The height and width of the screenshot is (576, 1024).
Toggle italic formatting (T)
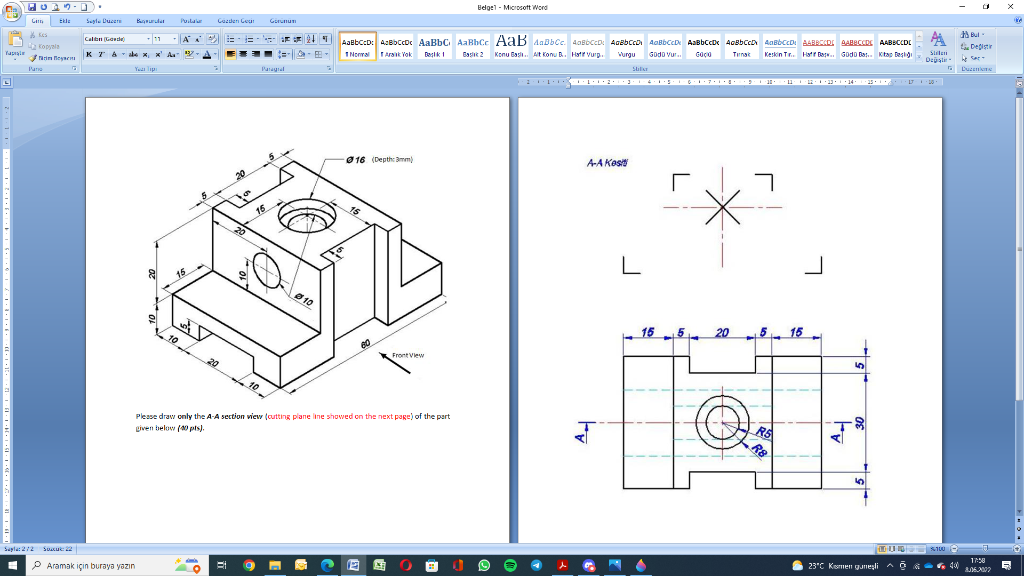click(x=101, y=55)
